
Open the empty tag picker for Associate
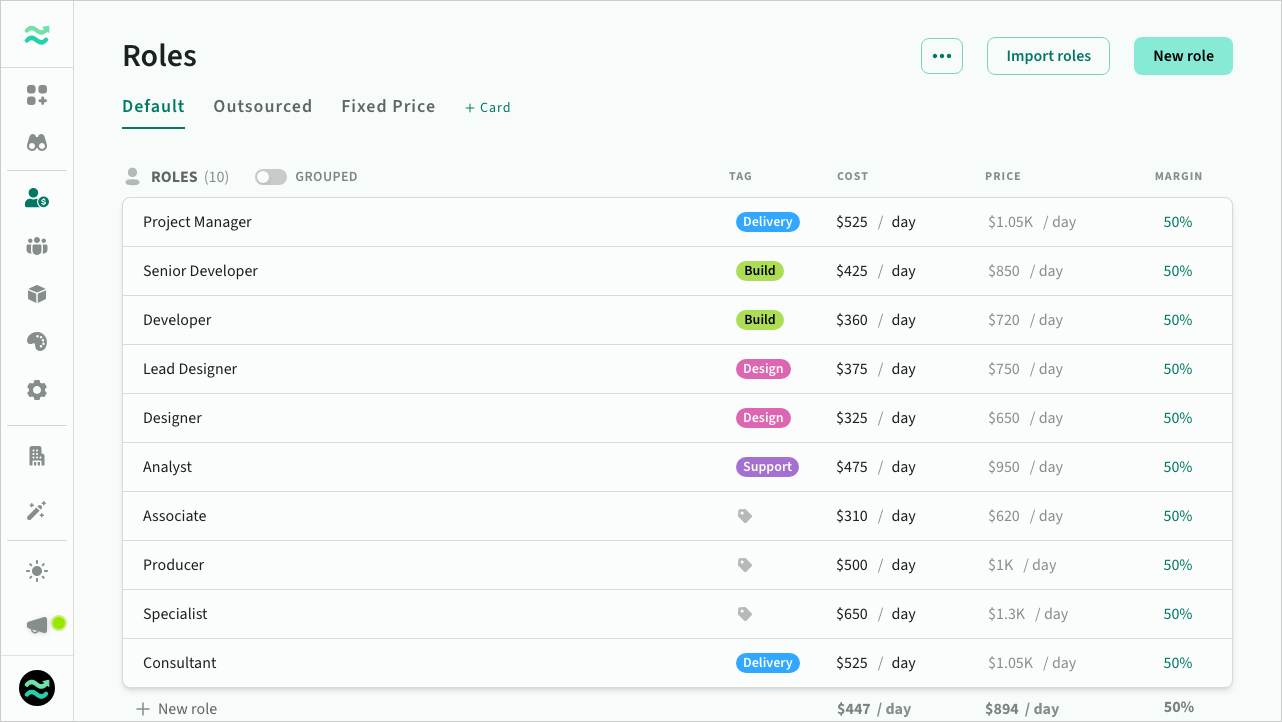click(x=745, y=516)
